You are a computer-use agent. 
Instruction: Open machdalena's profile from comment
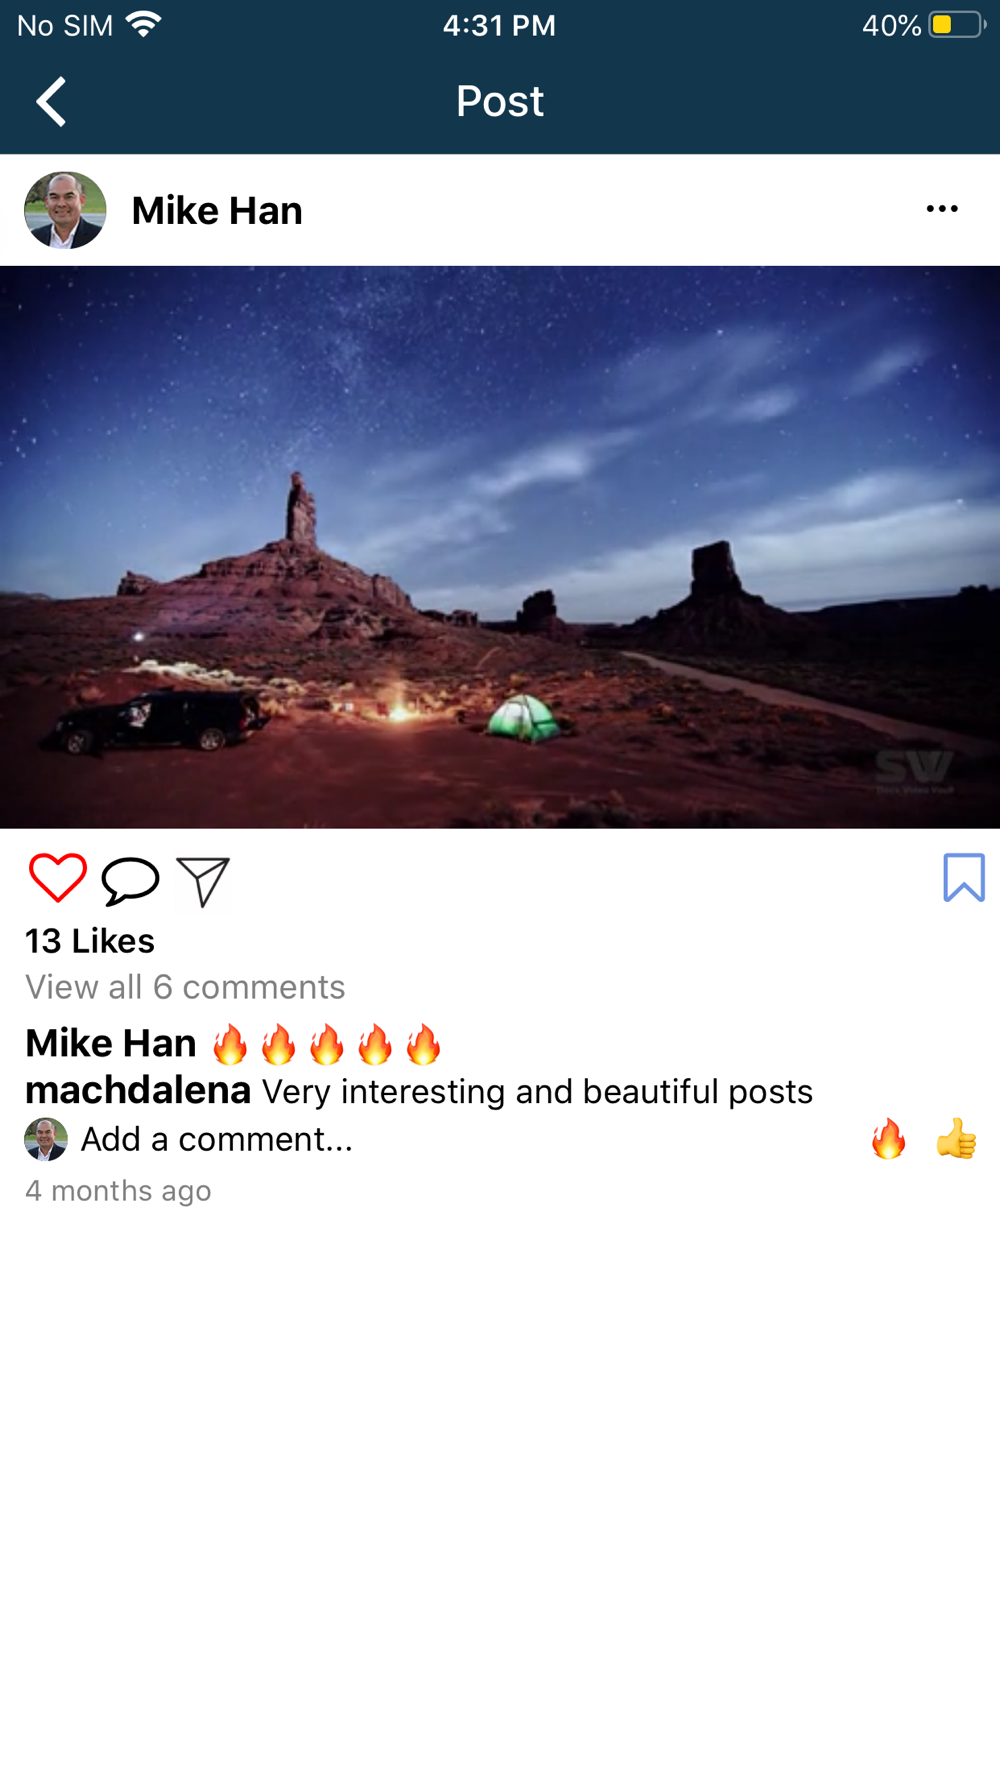click(138, 1090)
